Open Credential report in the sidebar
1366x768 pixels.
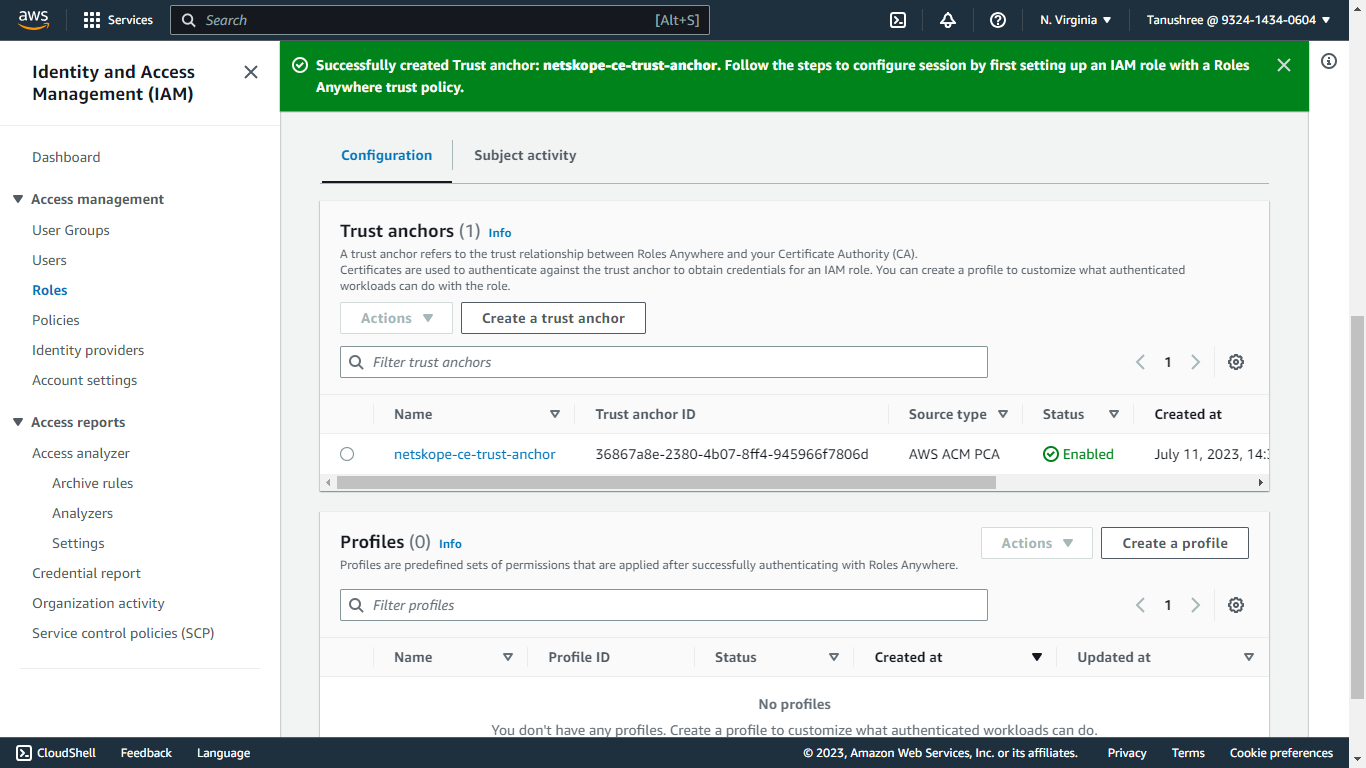[86, 573]
